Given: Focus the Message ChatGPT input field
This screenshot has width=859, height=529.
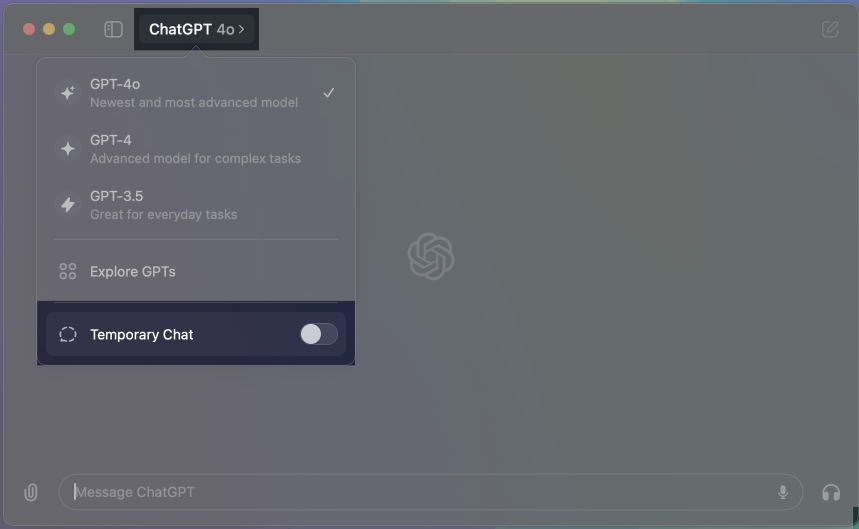Looking at the screenshot, I should (x=431, y=492).
